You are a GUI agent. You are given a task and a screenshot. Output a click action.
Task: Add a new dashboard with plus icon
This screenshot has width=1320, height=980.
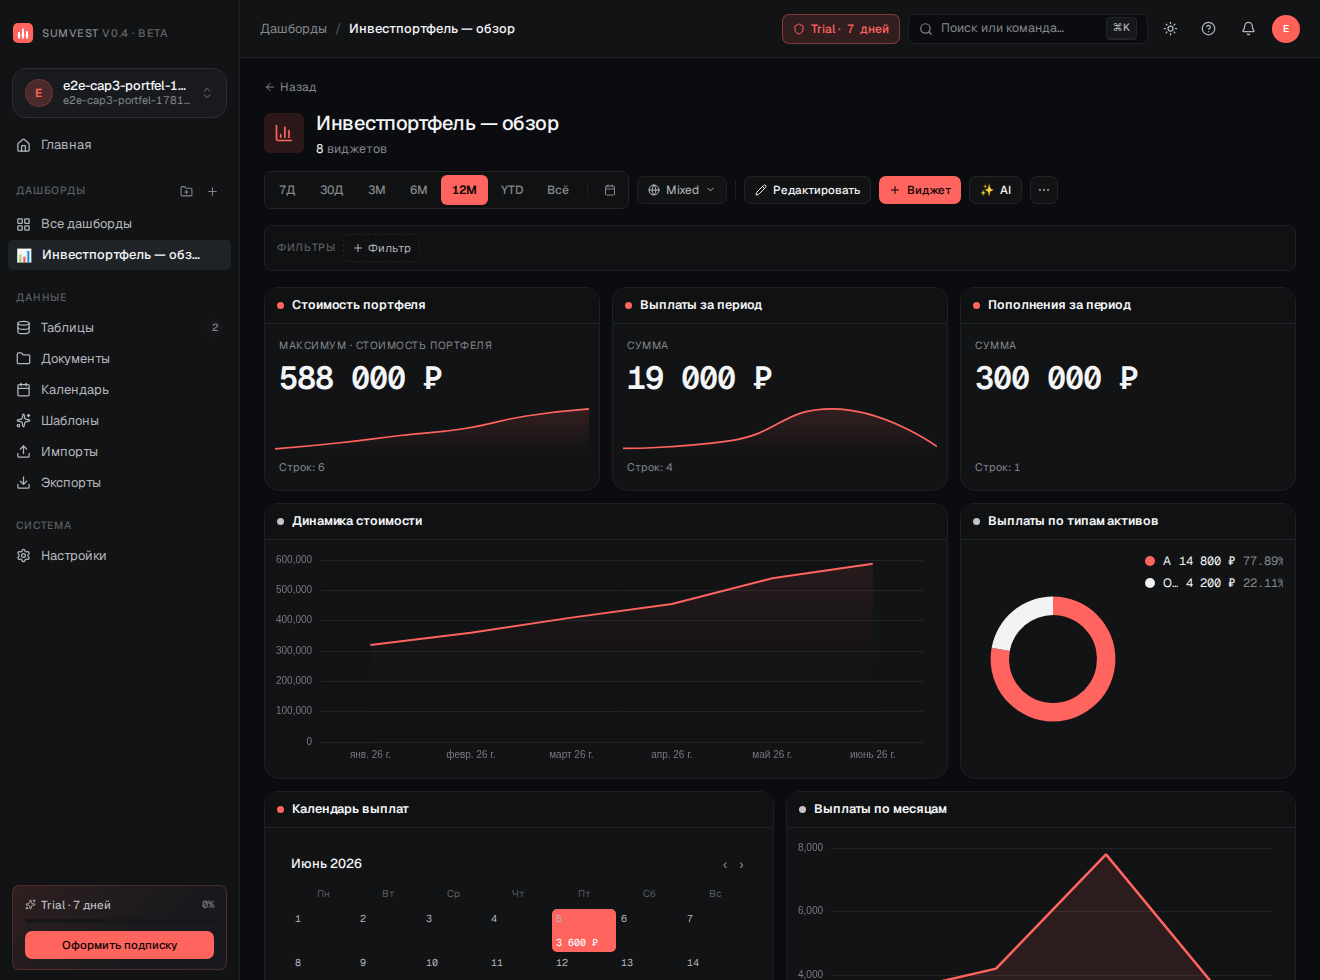(212, 191)
